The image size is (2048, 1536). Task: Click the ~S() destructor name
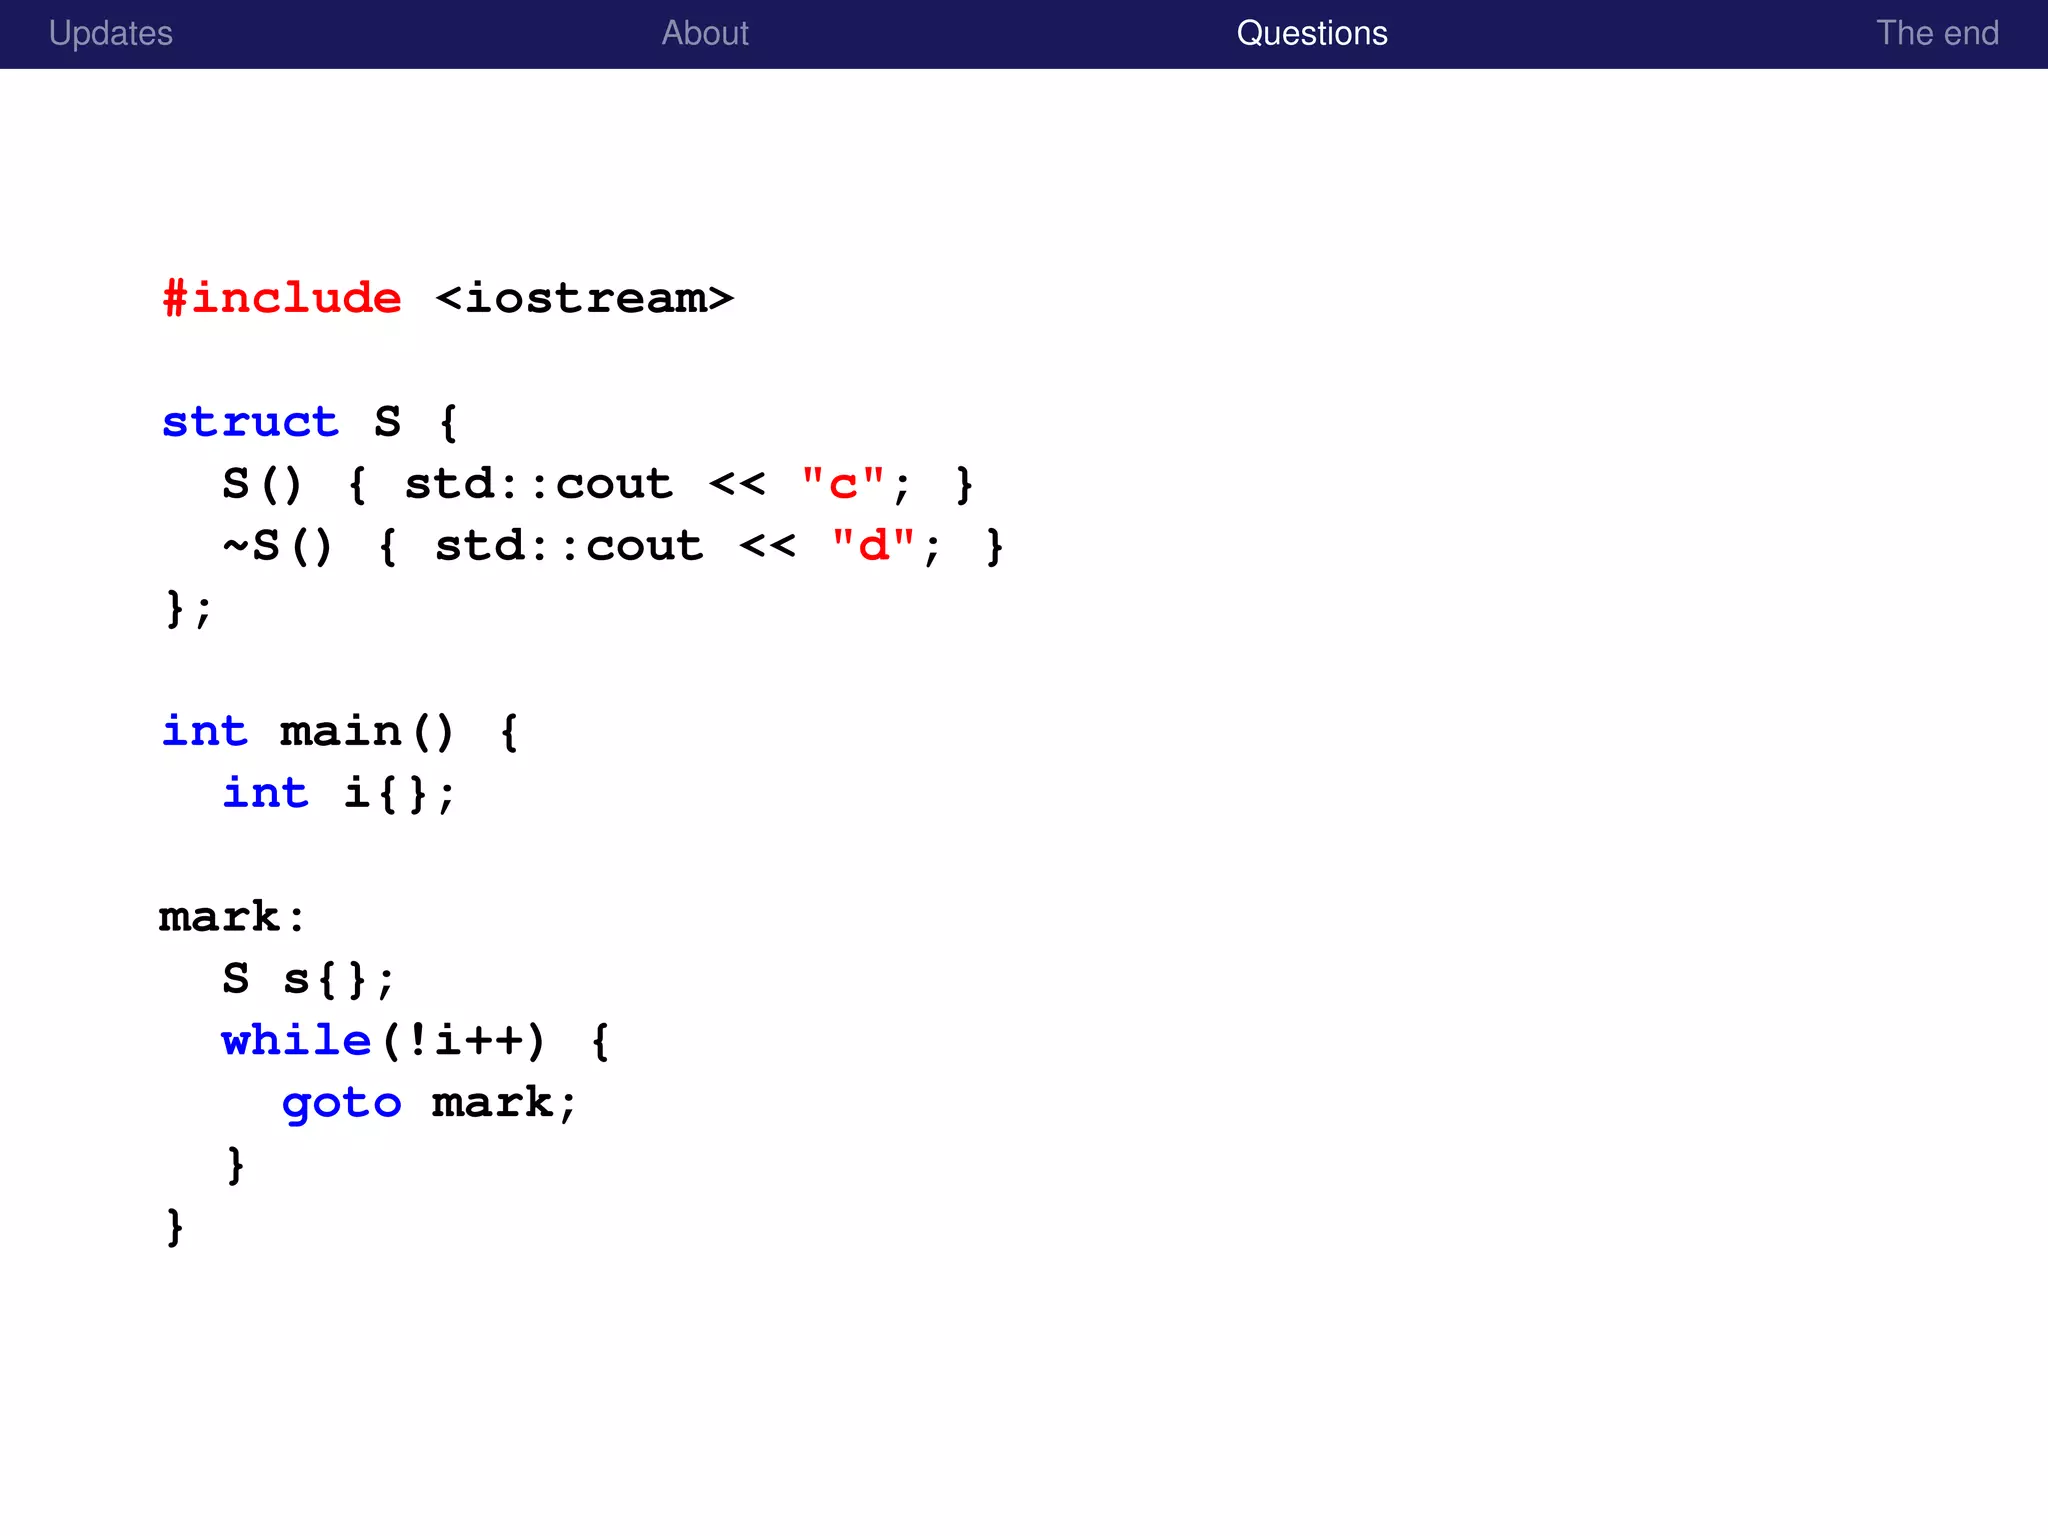[277, 546]
